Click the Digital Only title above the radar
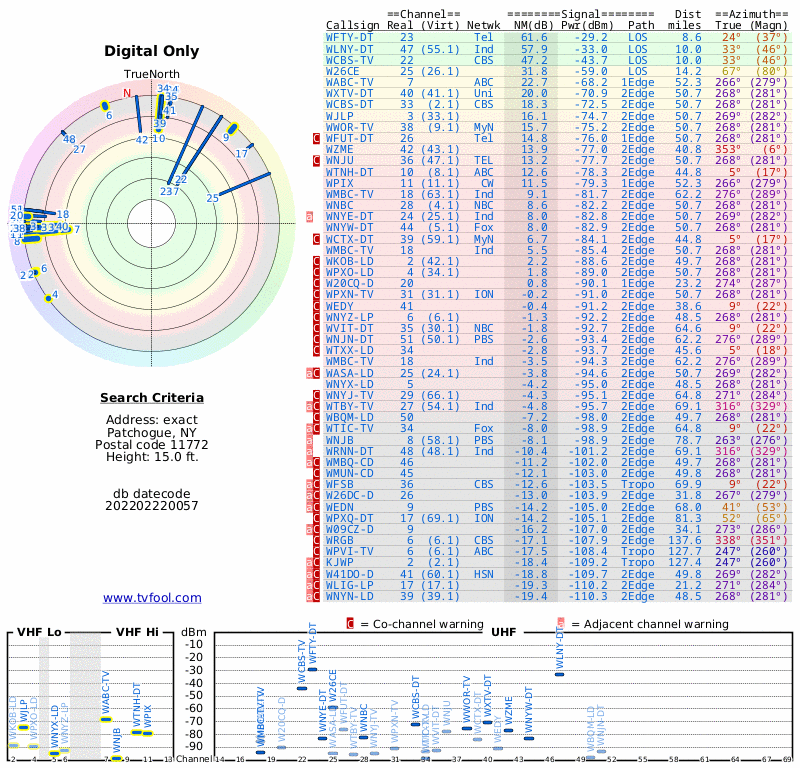Screen dimensions: 800x768 [x=152, y=51]
